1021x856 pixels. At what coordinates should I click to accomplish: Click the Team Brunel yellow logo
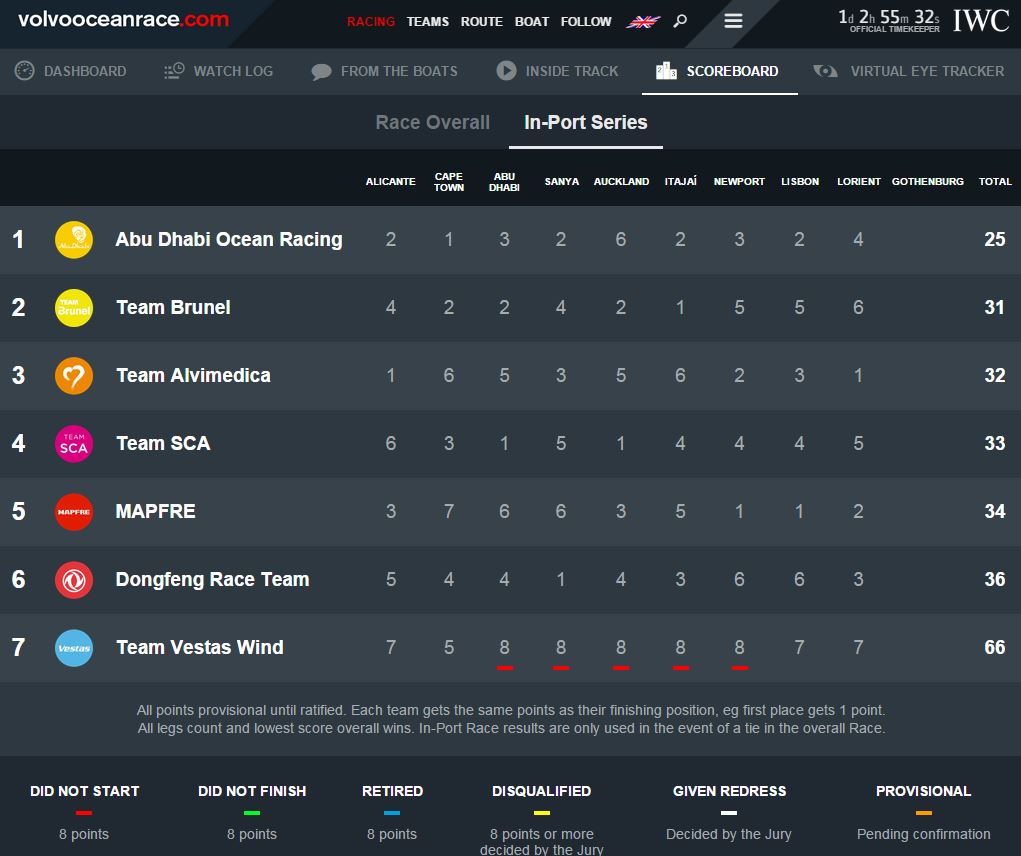(x=74, y=308)
